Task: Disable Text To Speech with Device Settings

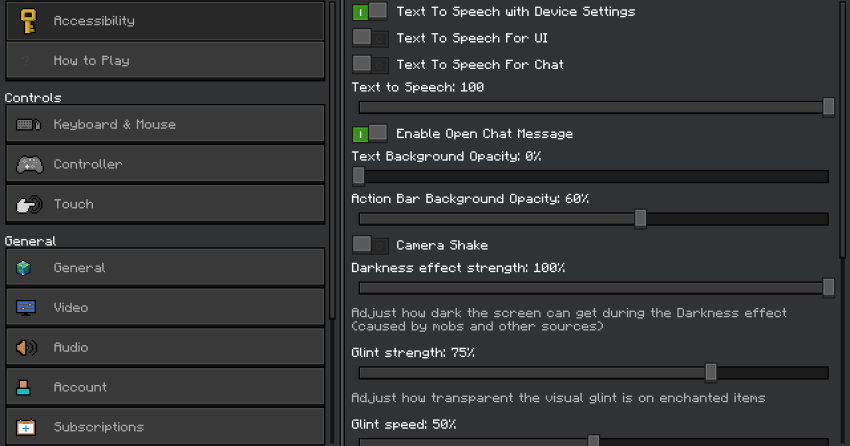Action: click(370, 12)
